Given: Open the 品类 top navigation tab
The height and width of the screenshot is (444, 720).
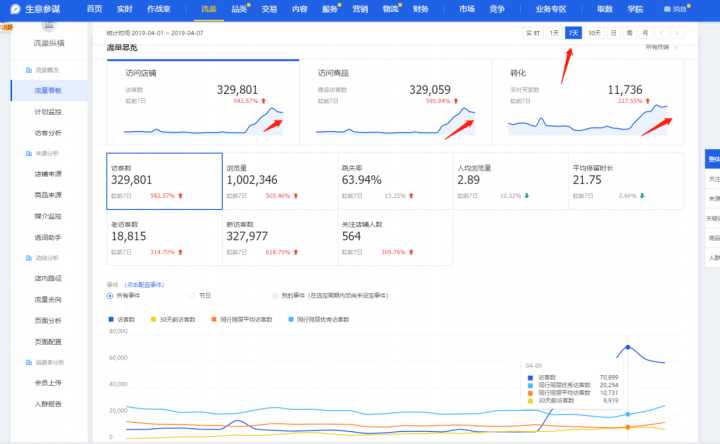Looking at the screenshot, I should point(239,8).
